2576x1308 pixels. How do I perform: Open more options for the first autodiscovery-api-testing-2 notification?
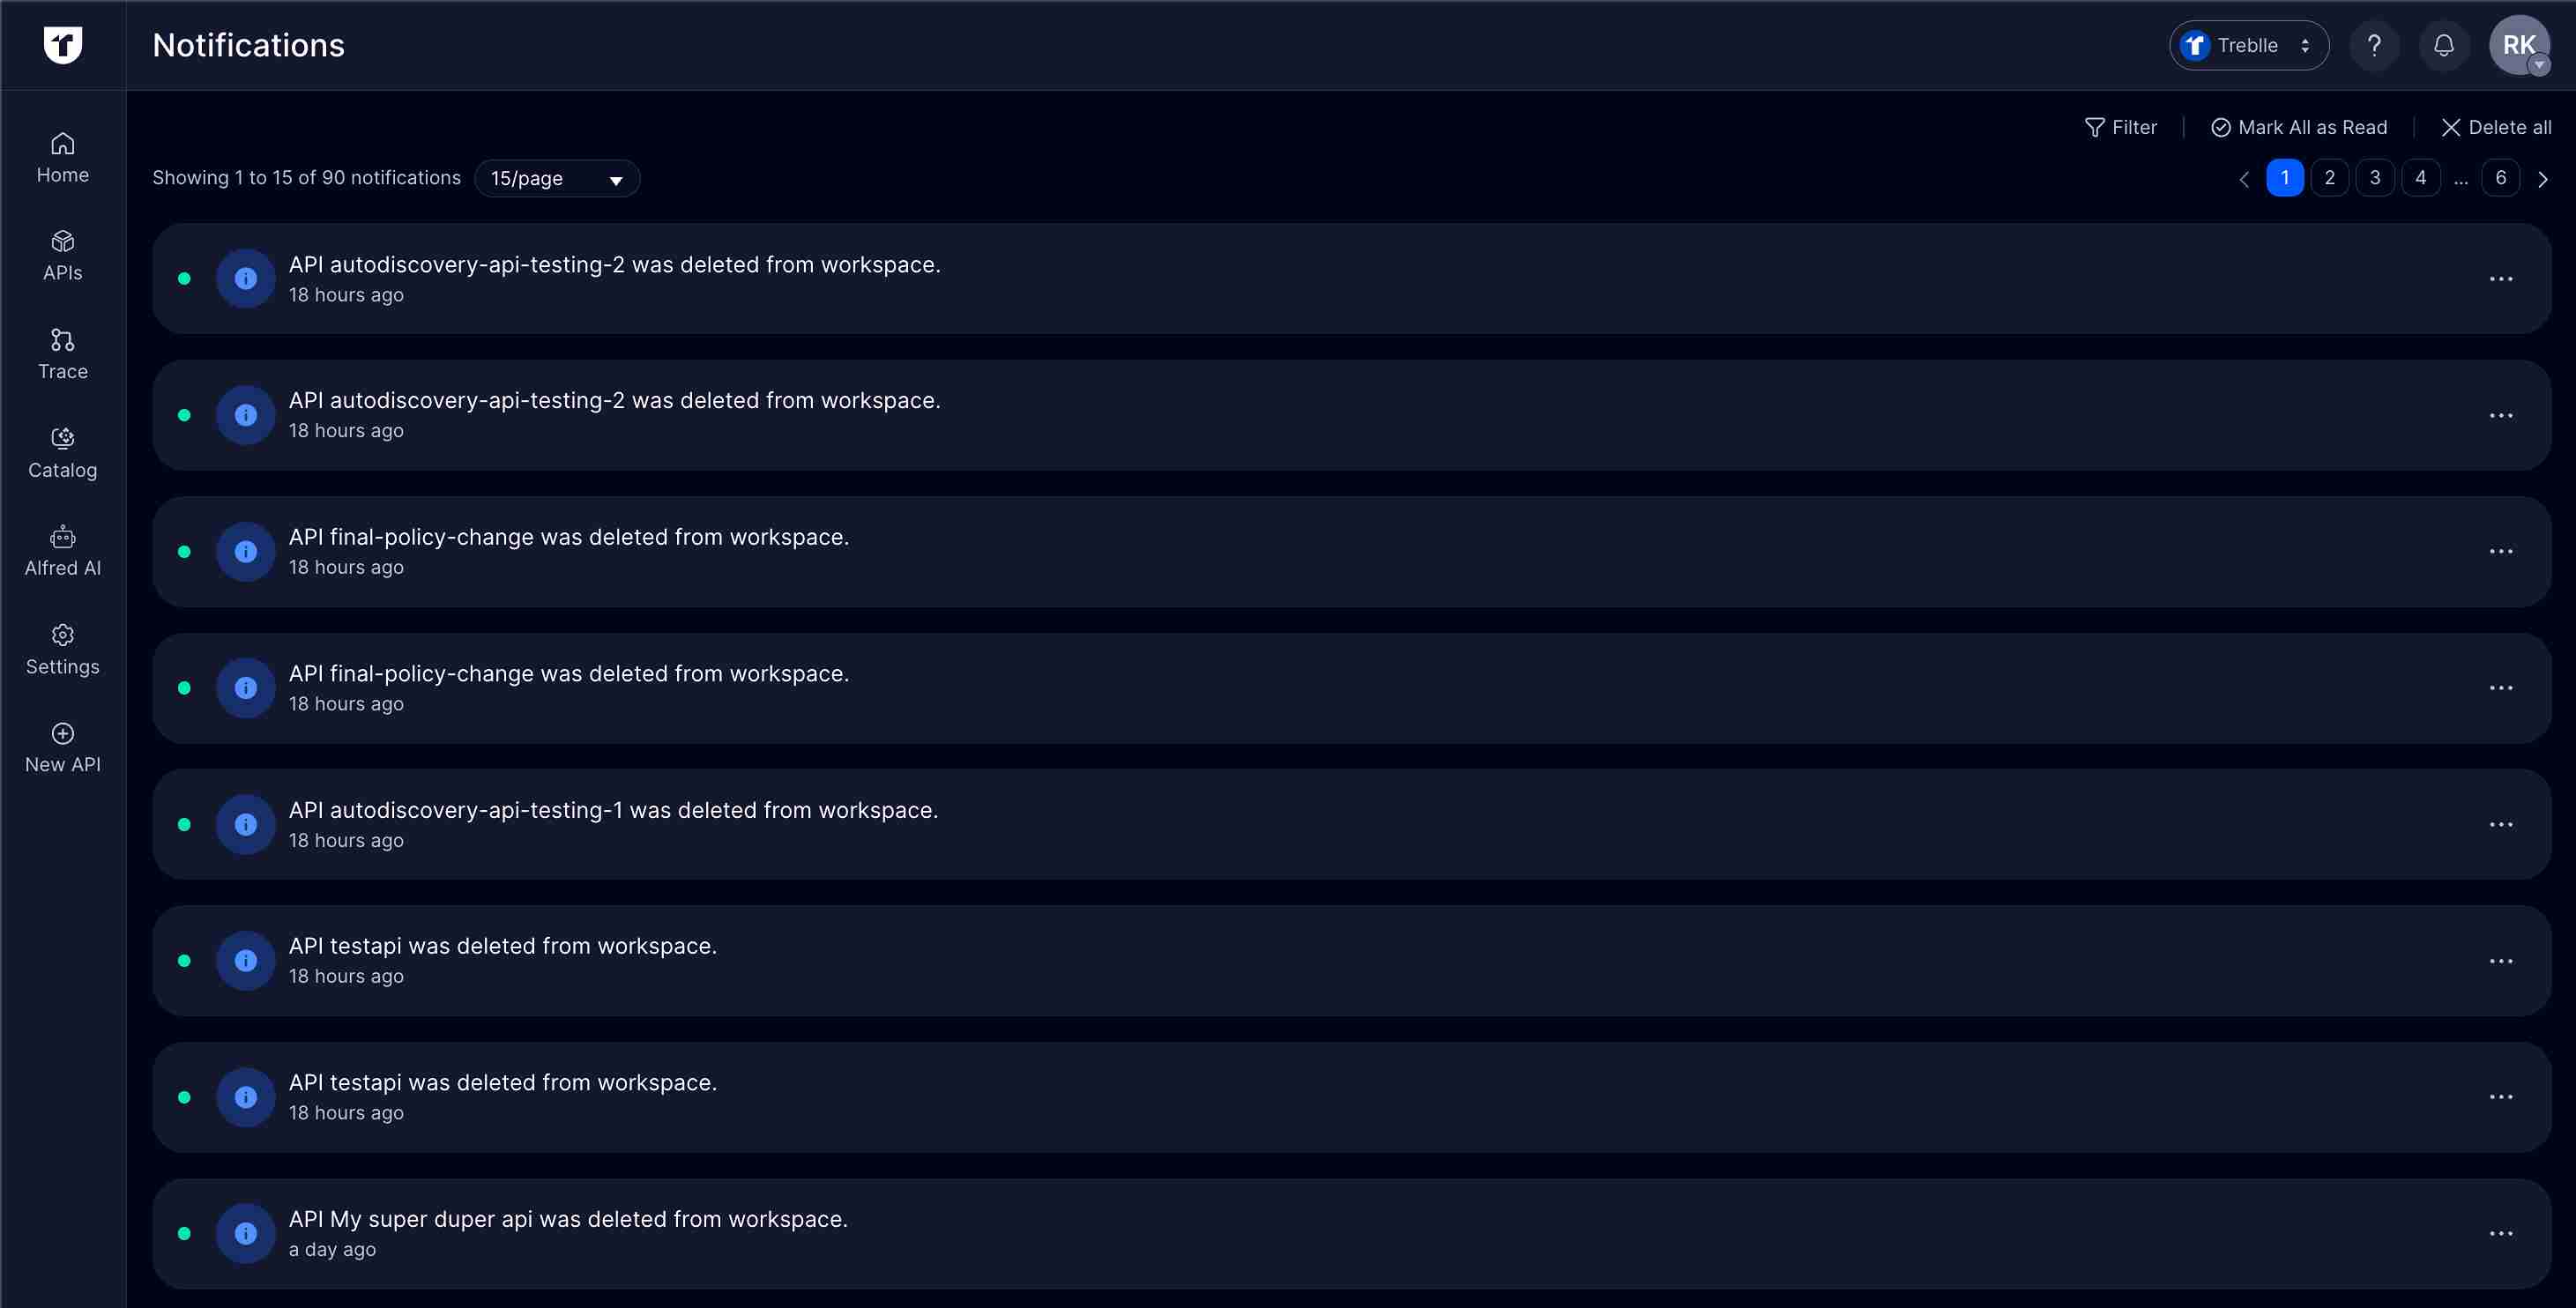[x=2500, y=279]
